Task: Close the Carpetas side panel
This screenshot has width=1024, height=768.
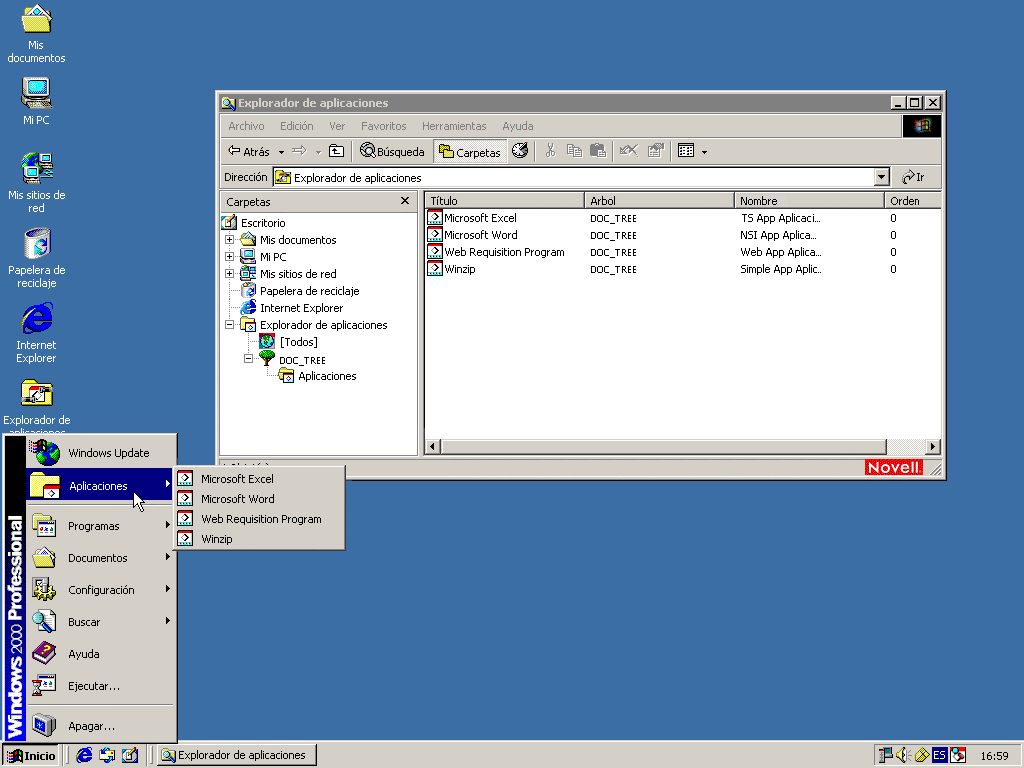Action: (x=405, y=201)
